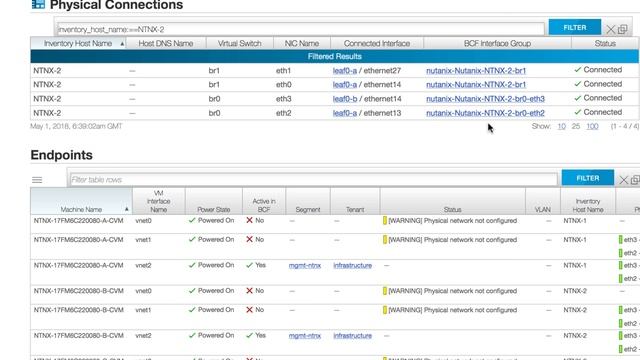Show 100 rows per page
This screenshot has width=640, height=360.
click(592, 127)
